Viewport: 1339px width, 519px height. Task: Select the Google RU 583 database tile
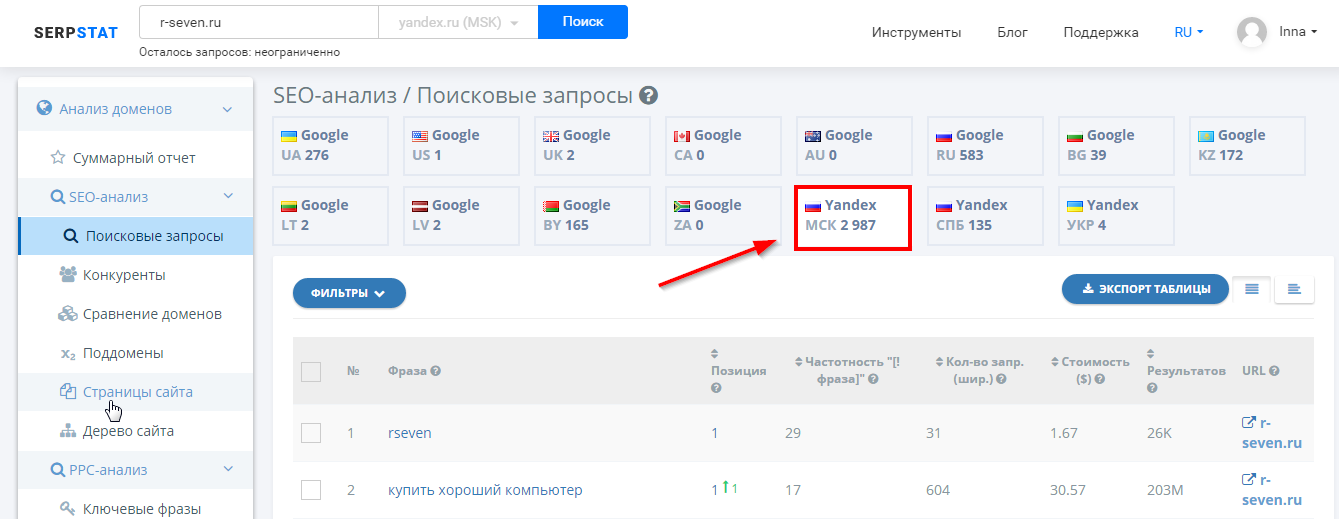click(985, 145)
